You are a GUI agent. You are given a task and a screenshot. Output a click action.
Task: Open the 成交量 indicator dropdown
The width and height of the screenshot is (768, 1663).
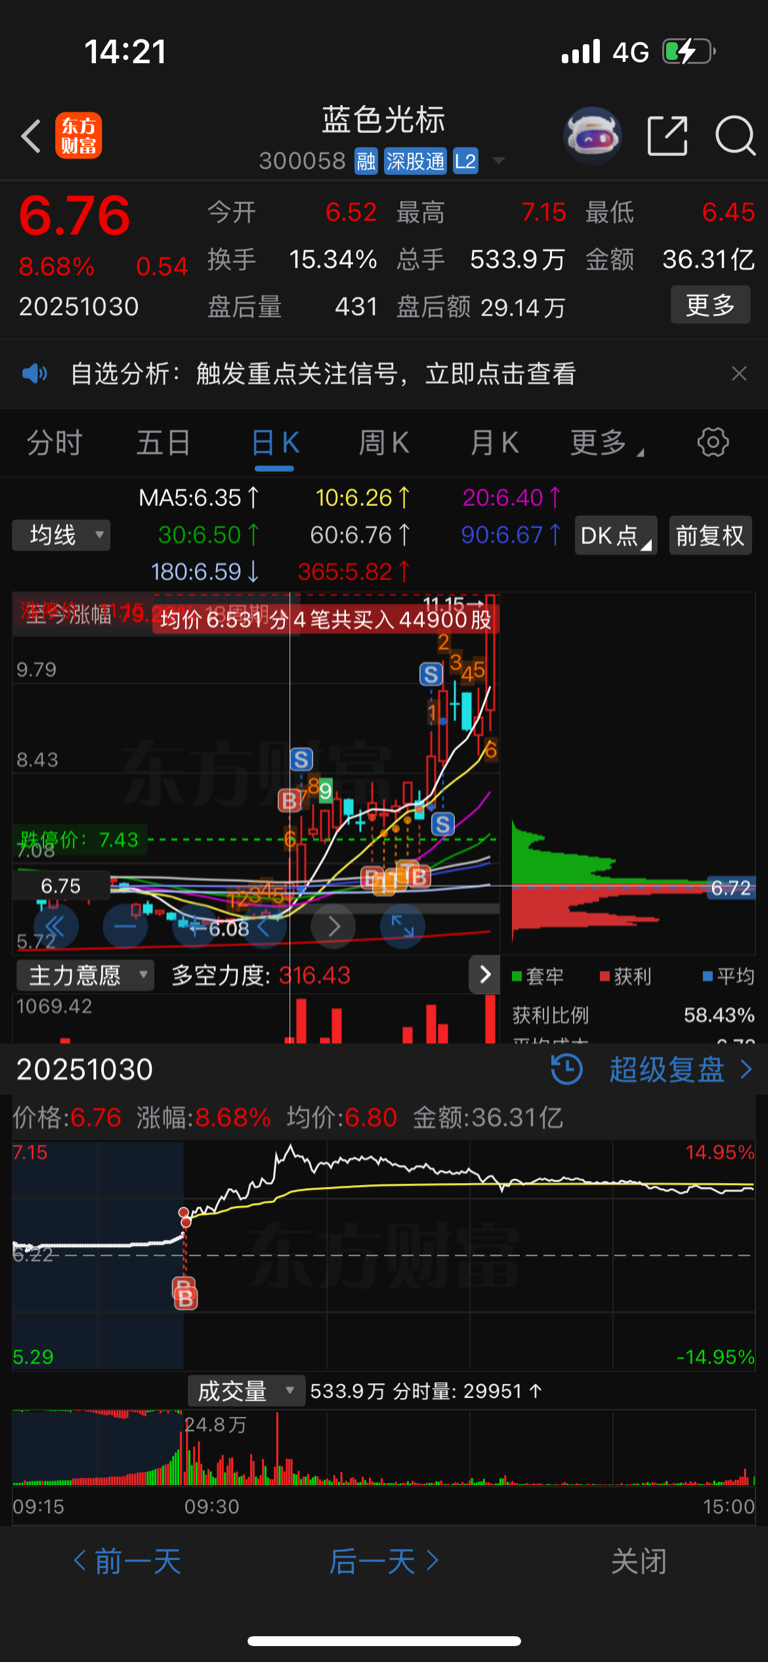[x=245, y=1391]
